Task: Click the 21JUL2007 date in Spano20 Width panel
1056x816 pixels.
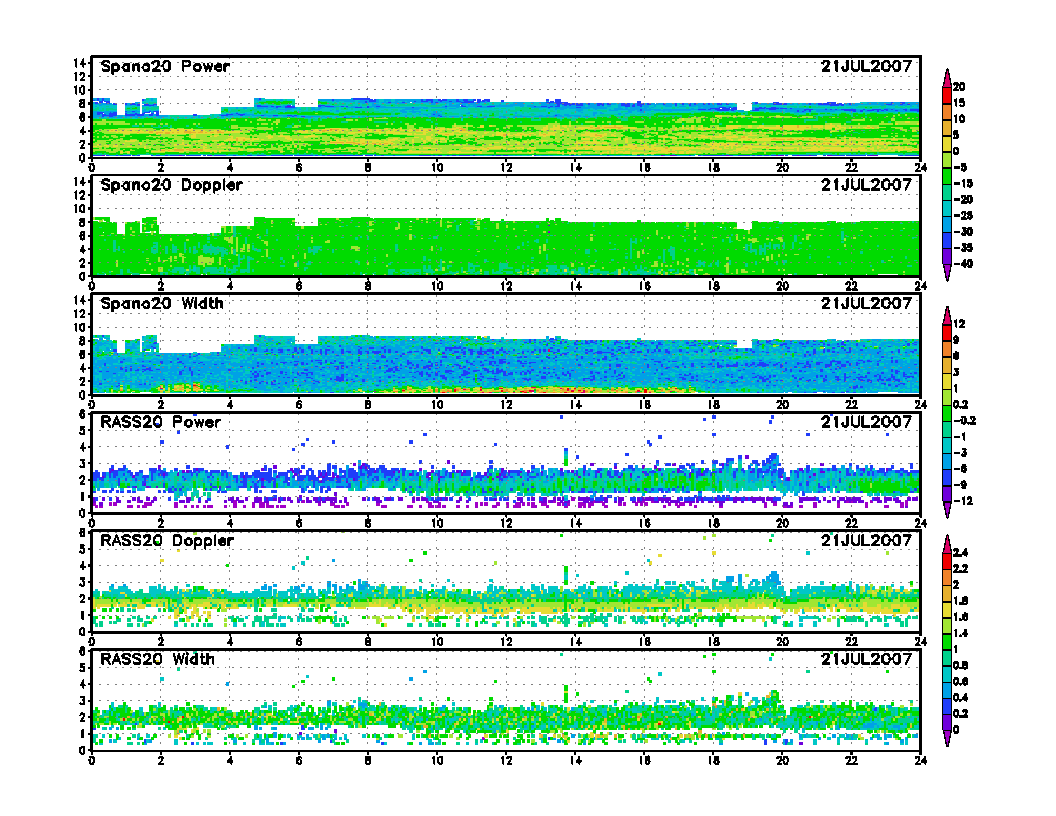Action: pos(866,304)
